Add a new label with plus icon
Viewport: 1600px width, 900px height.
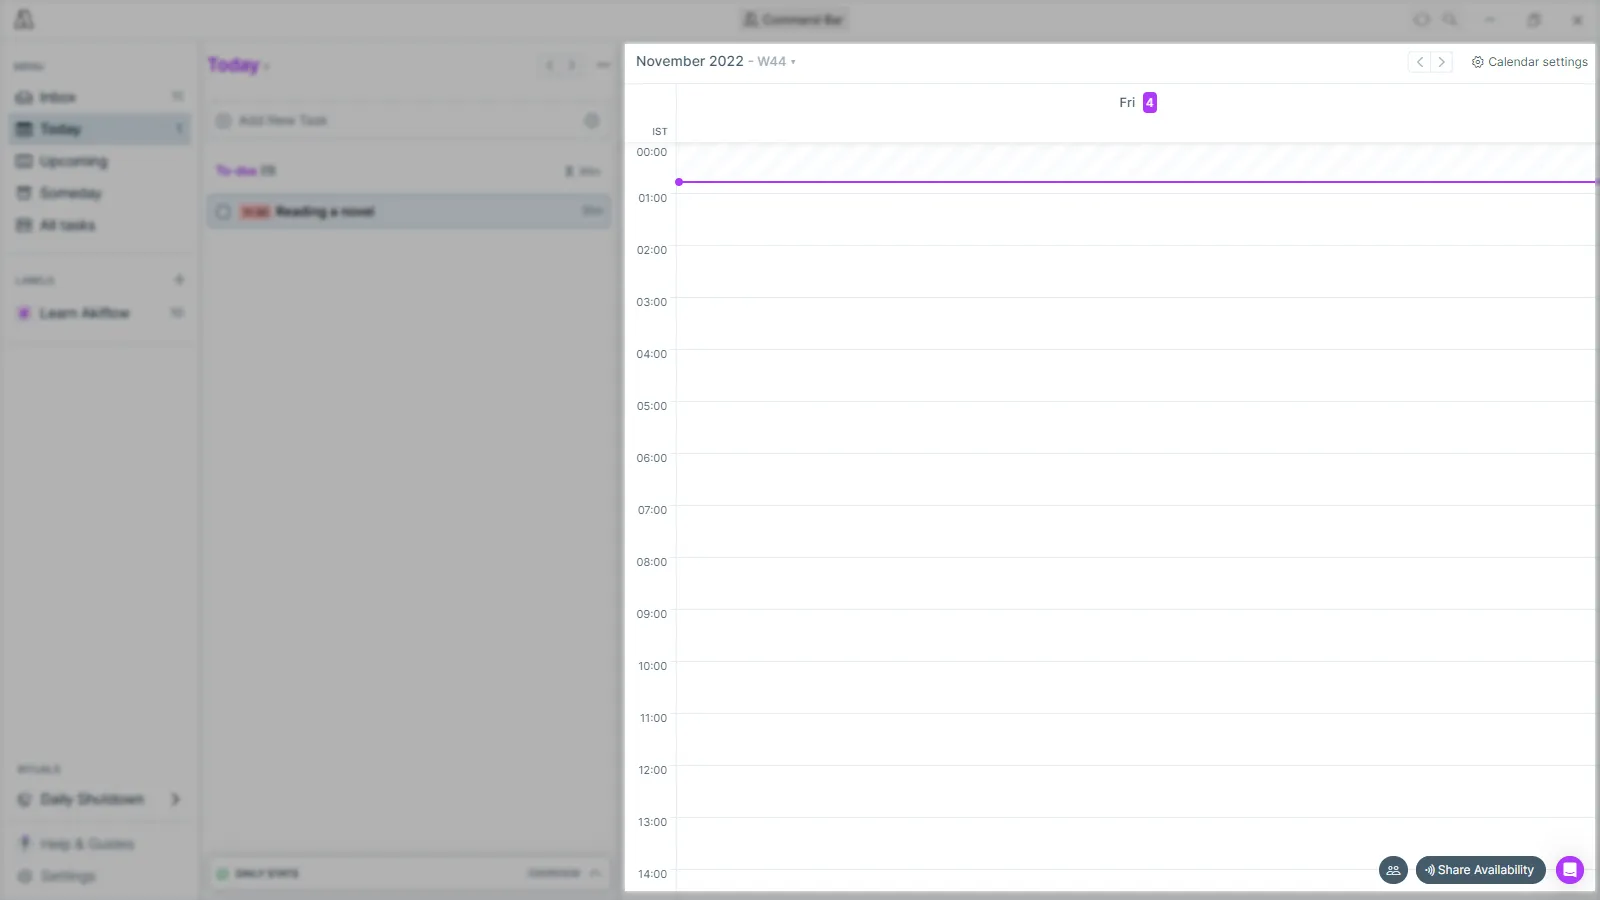(x=179, y=280)
